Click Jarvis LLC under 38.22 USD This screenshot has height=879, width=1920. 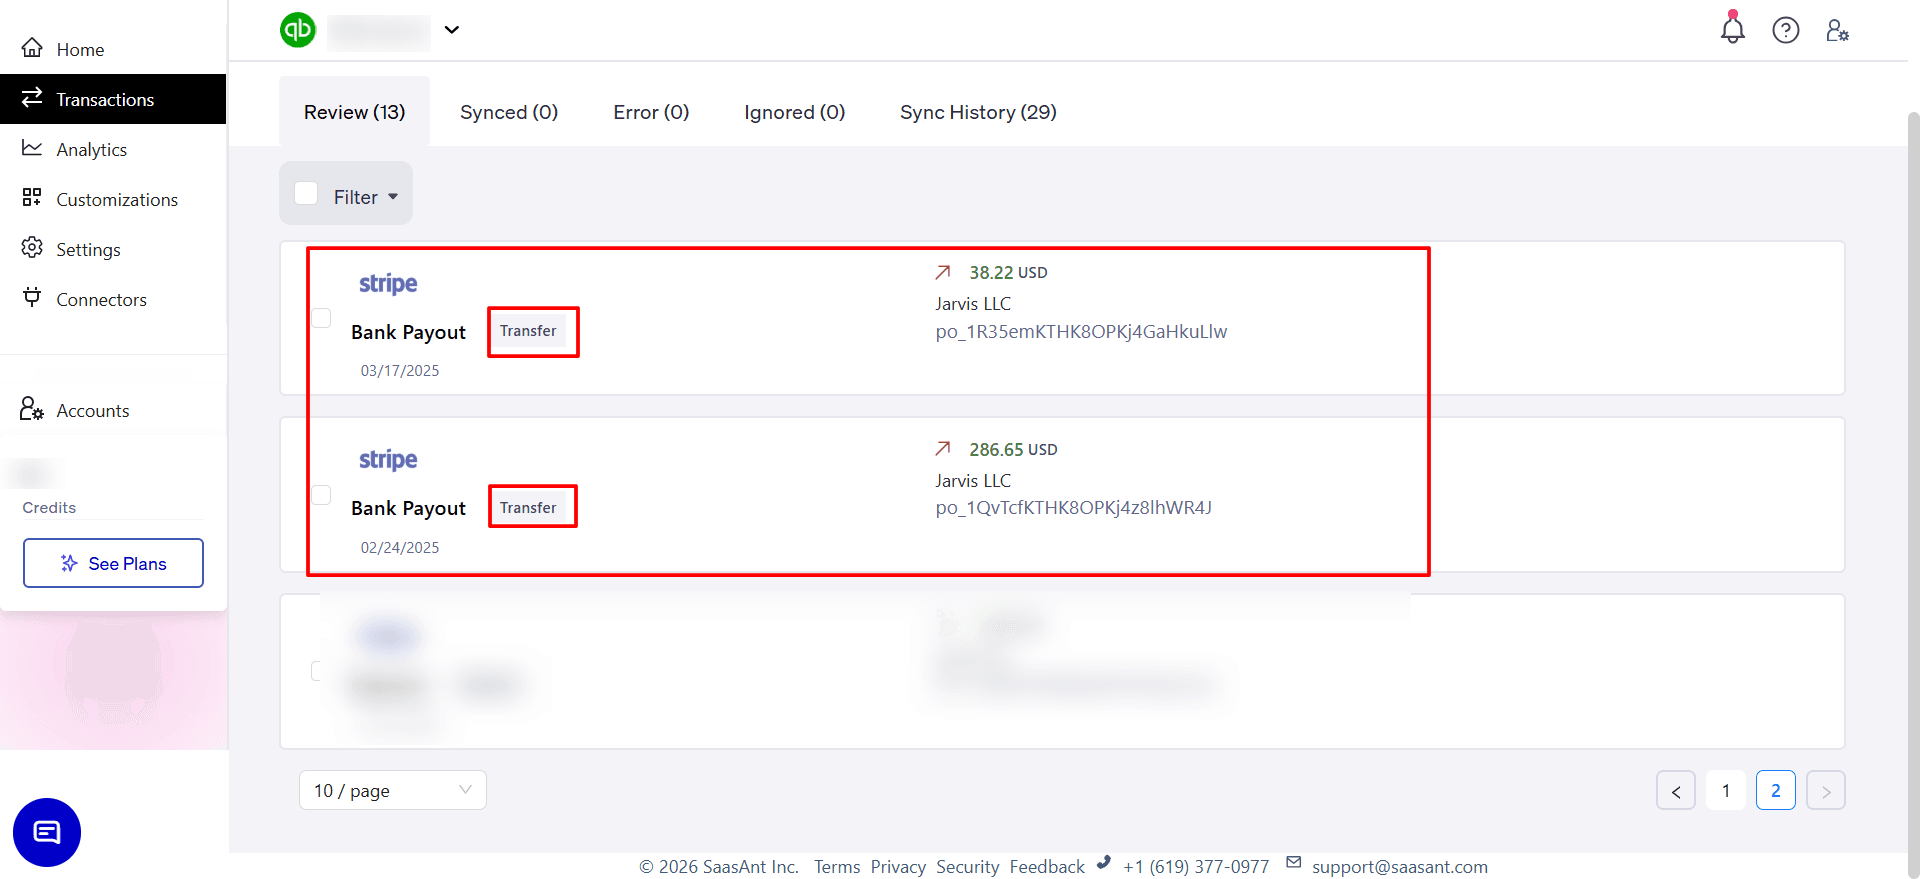[973, 303]
